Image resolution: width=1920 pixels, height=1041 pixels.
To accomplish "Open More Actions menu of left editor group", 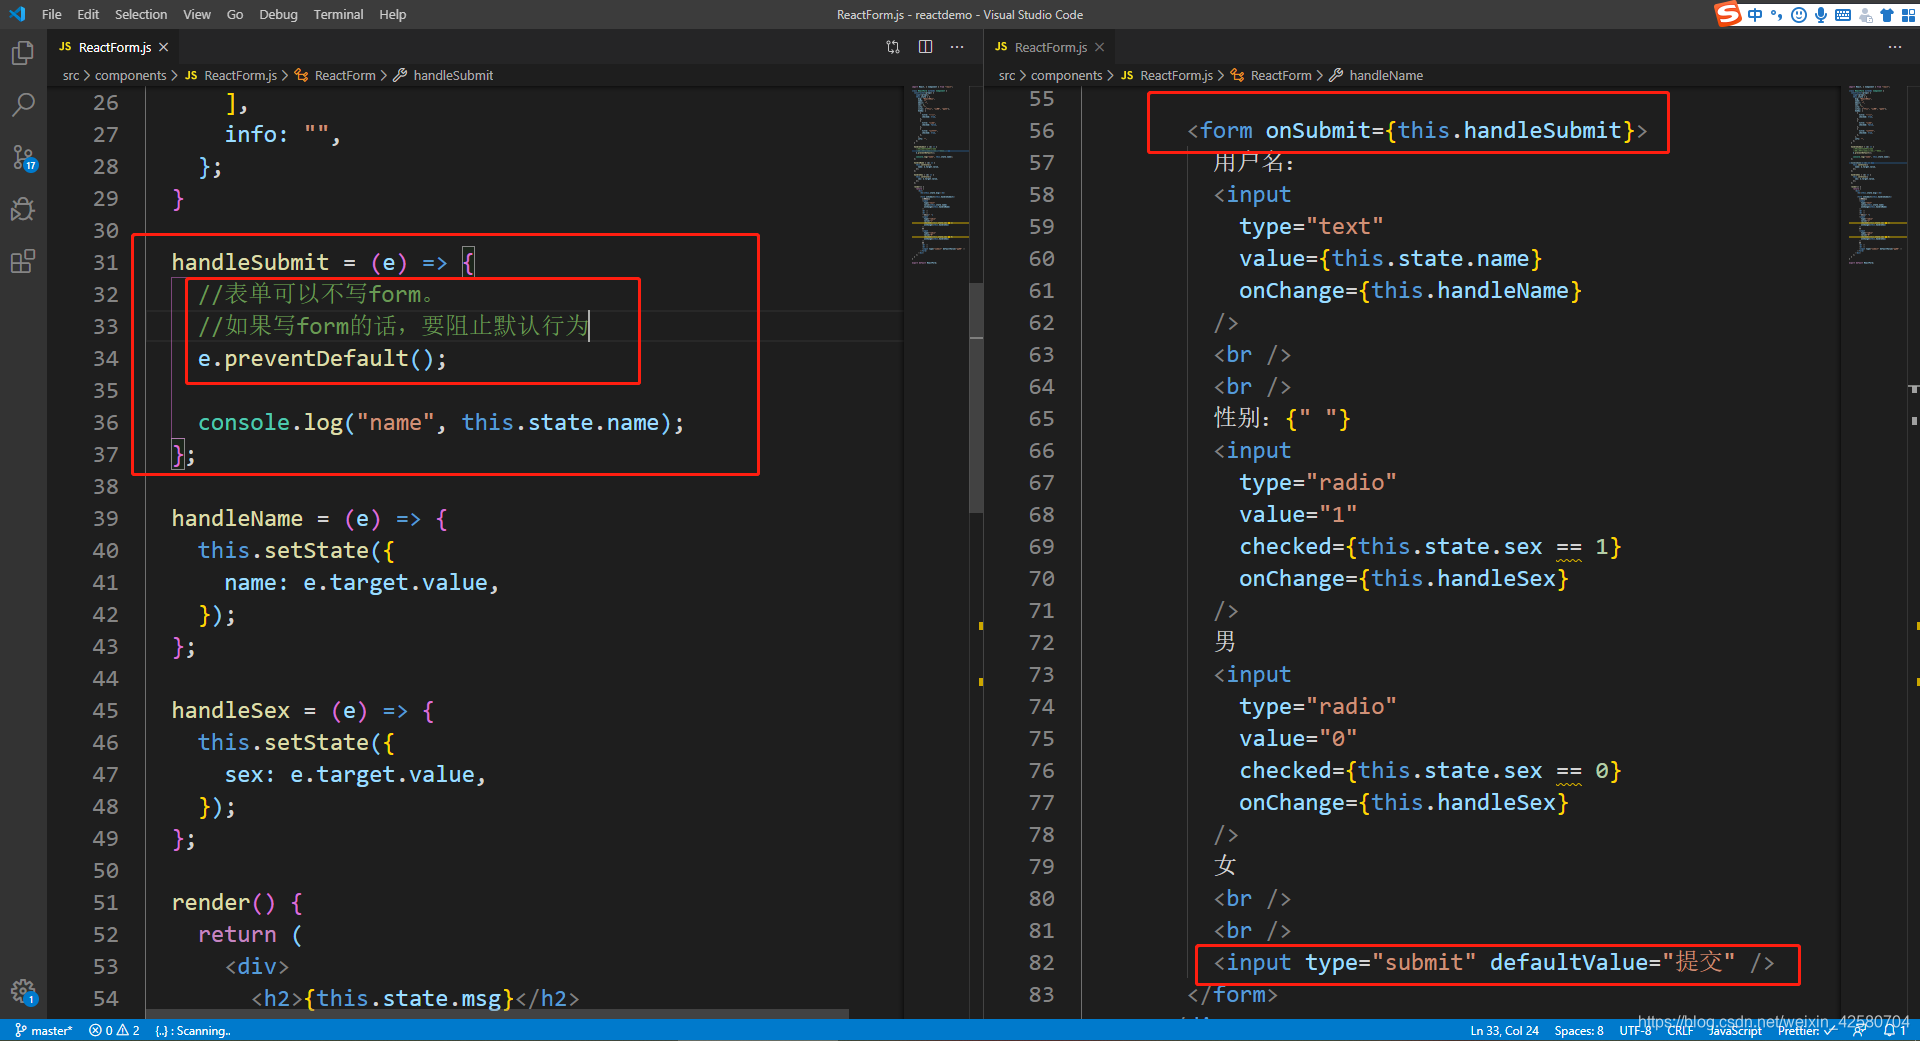I will pyautogui.click(x=957, y=47).
